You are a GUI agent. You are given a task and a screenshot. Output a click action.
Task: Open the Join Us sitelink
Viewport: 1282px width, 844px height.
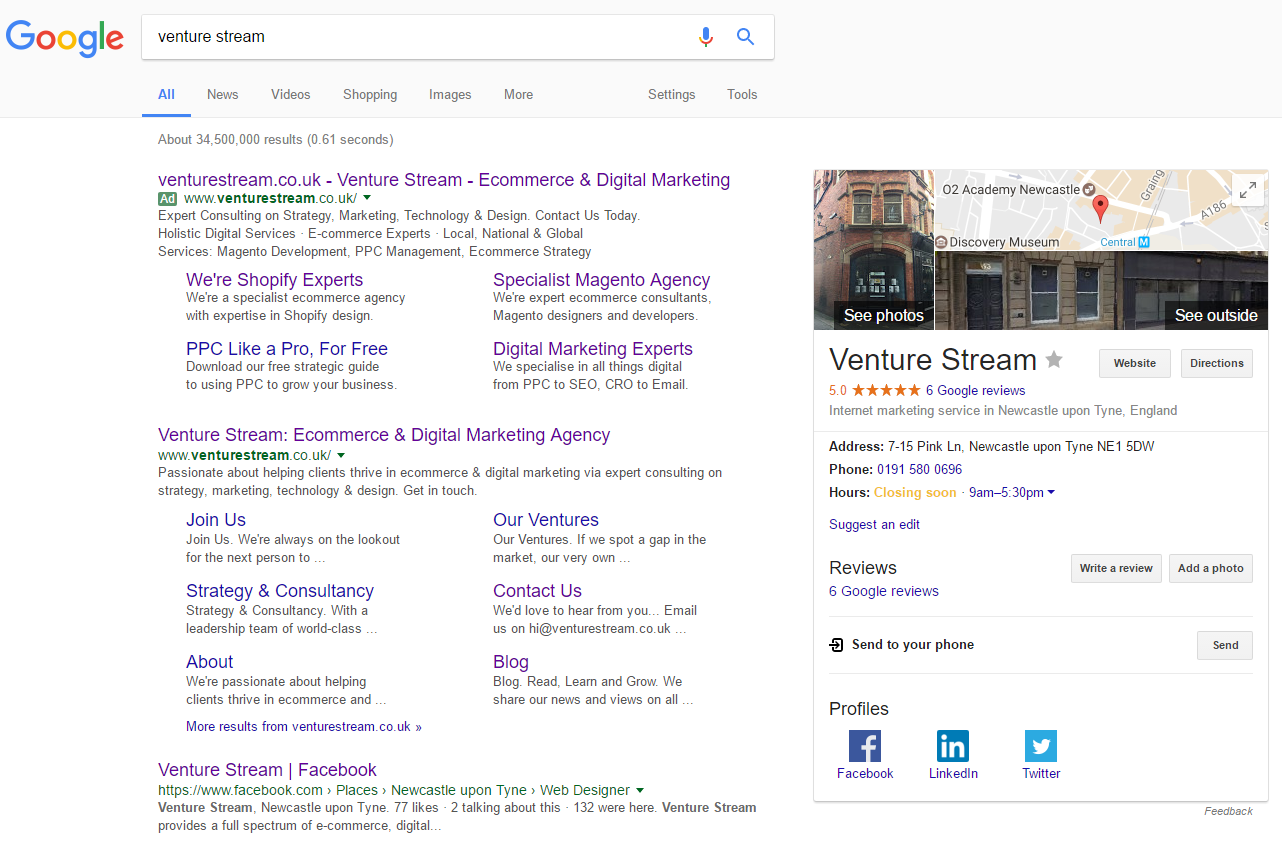click(216, 520)
